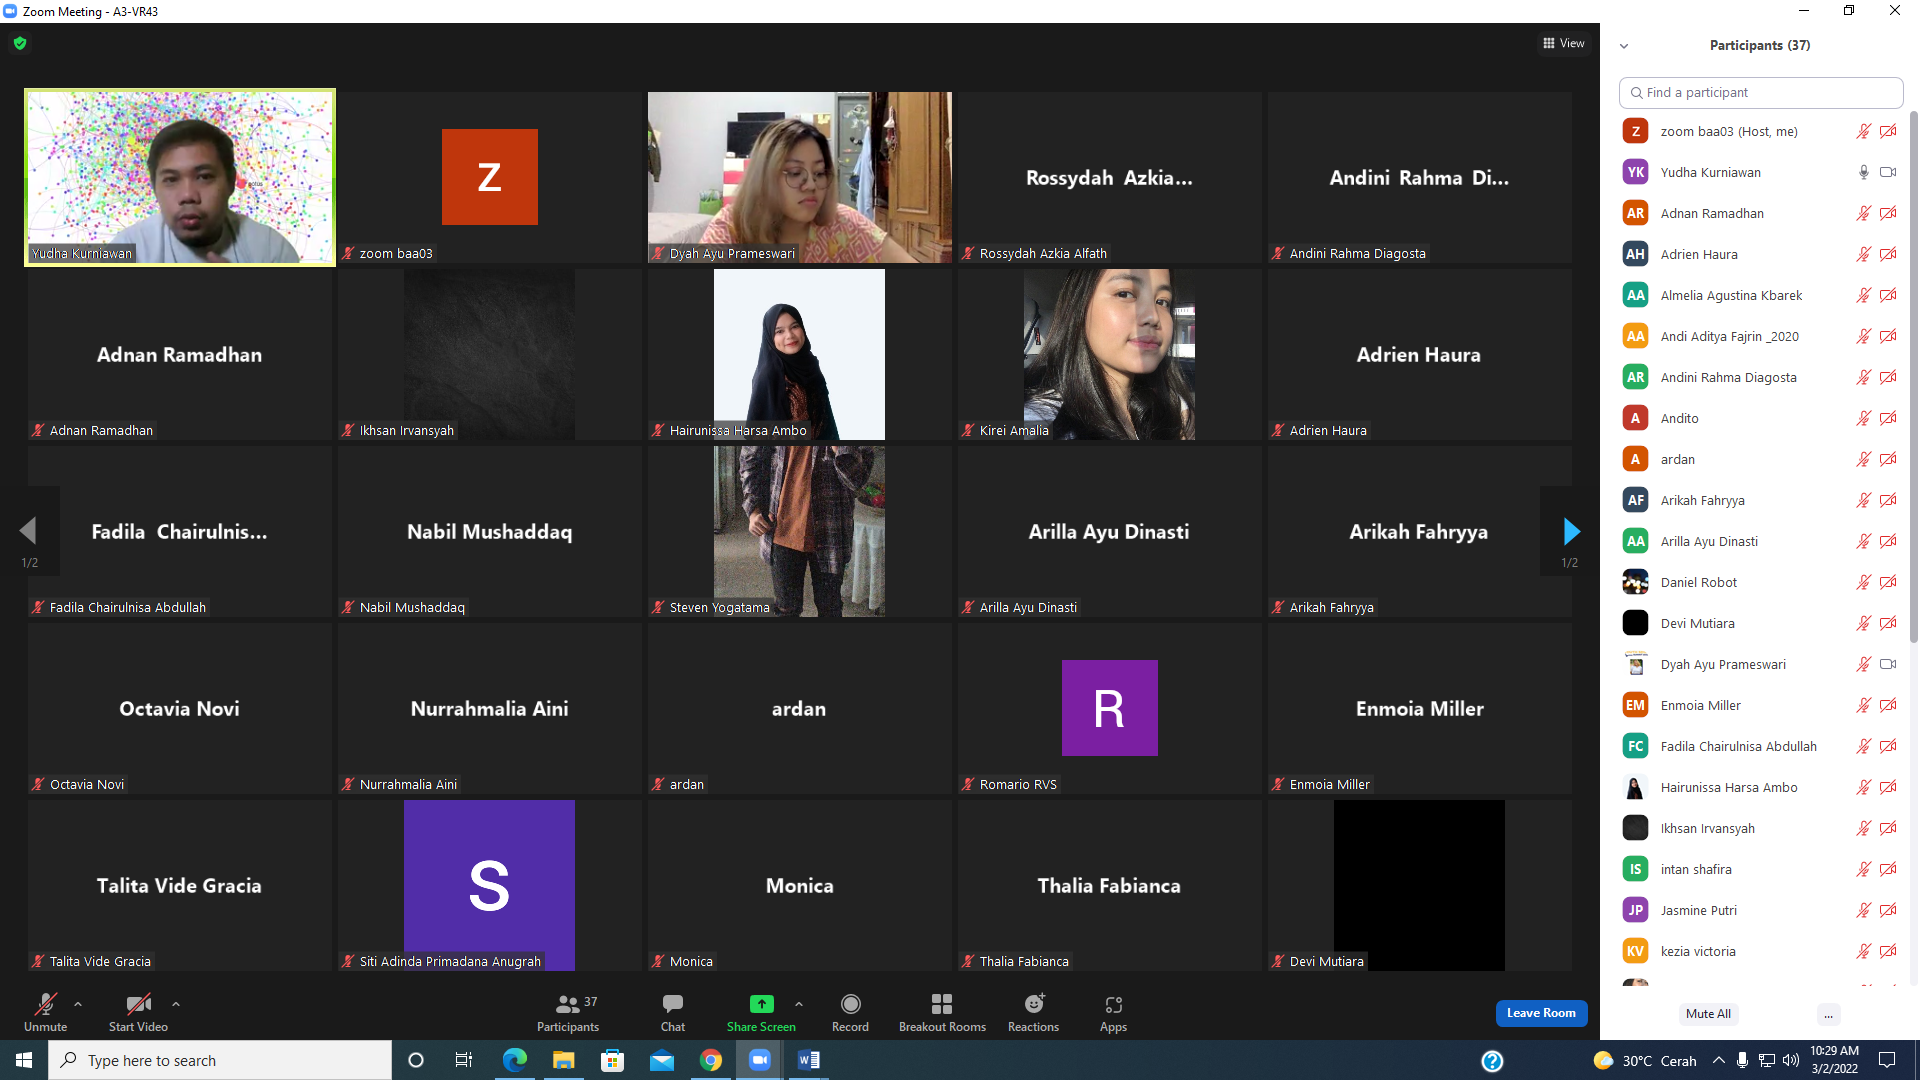The image size is (1920, 1080).
Task: Go to next page of video gallery
Action: [x=1571, y=531]
